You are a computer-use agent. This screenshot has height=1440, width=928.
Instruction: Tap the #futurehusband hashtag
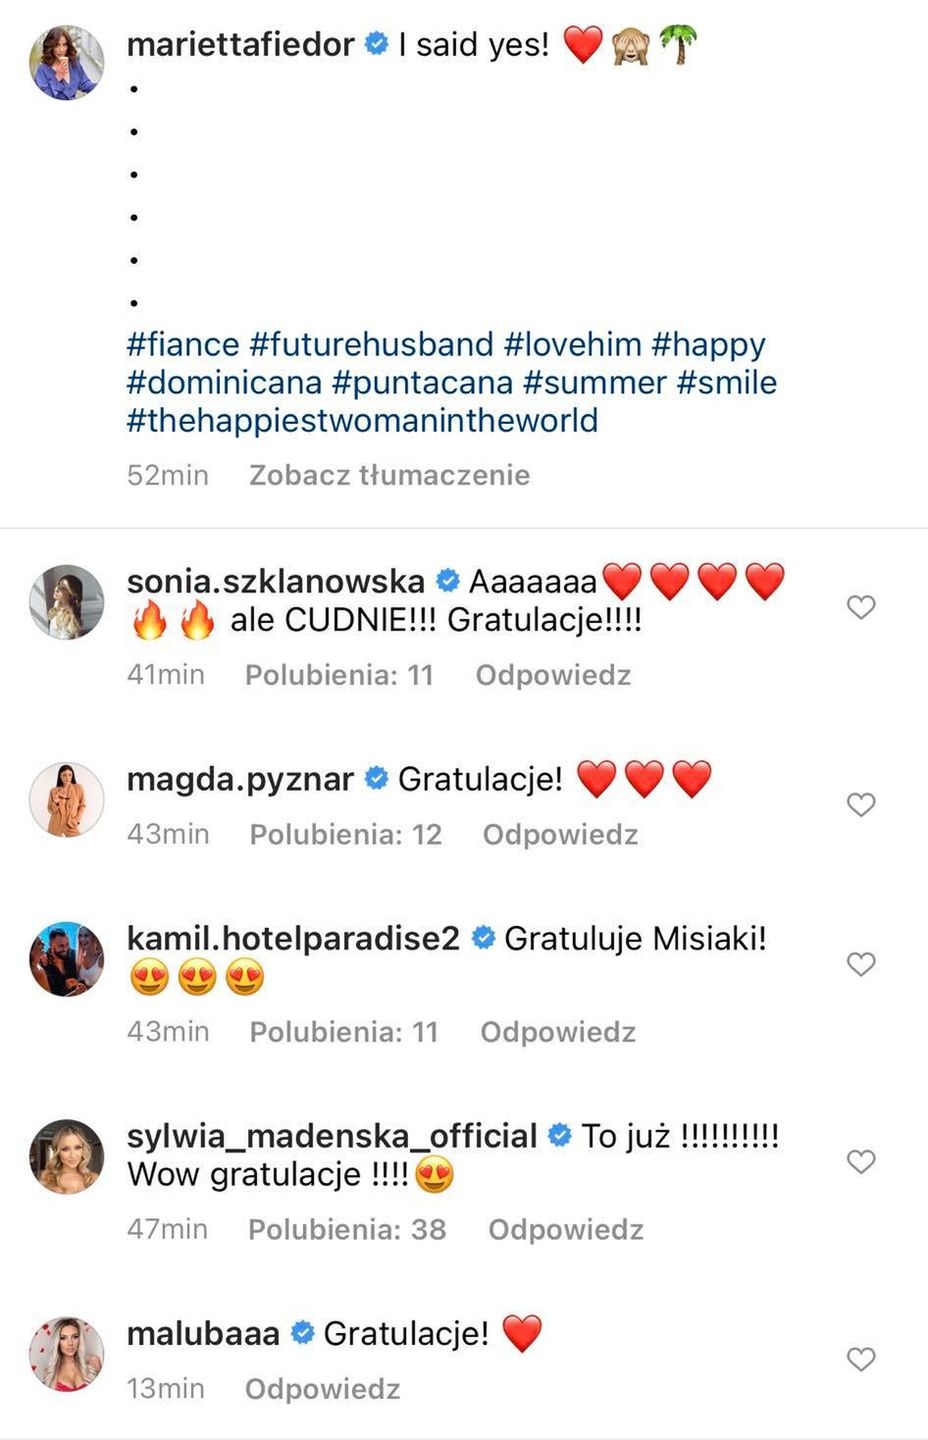(371, 345)
